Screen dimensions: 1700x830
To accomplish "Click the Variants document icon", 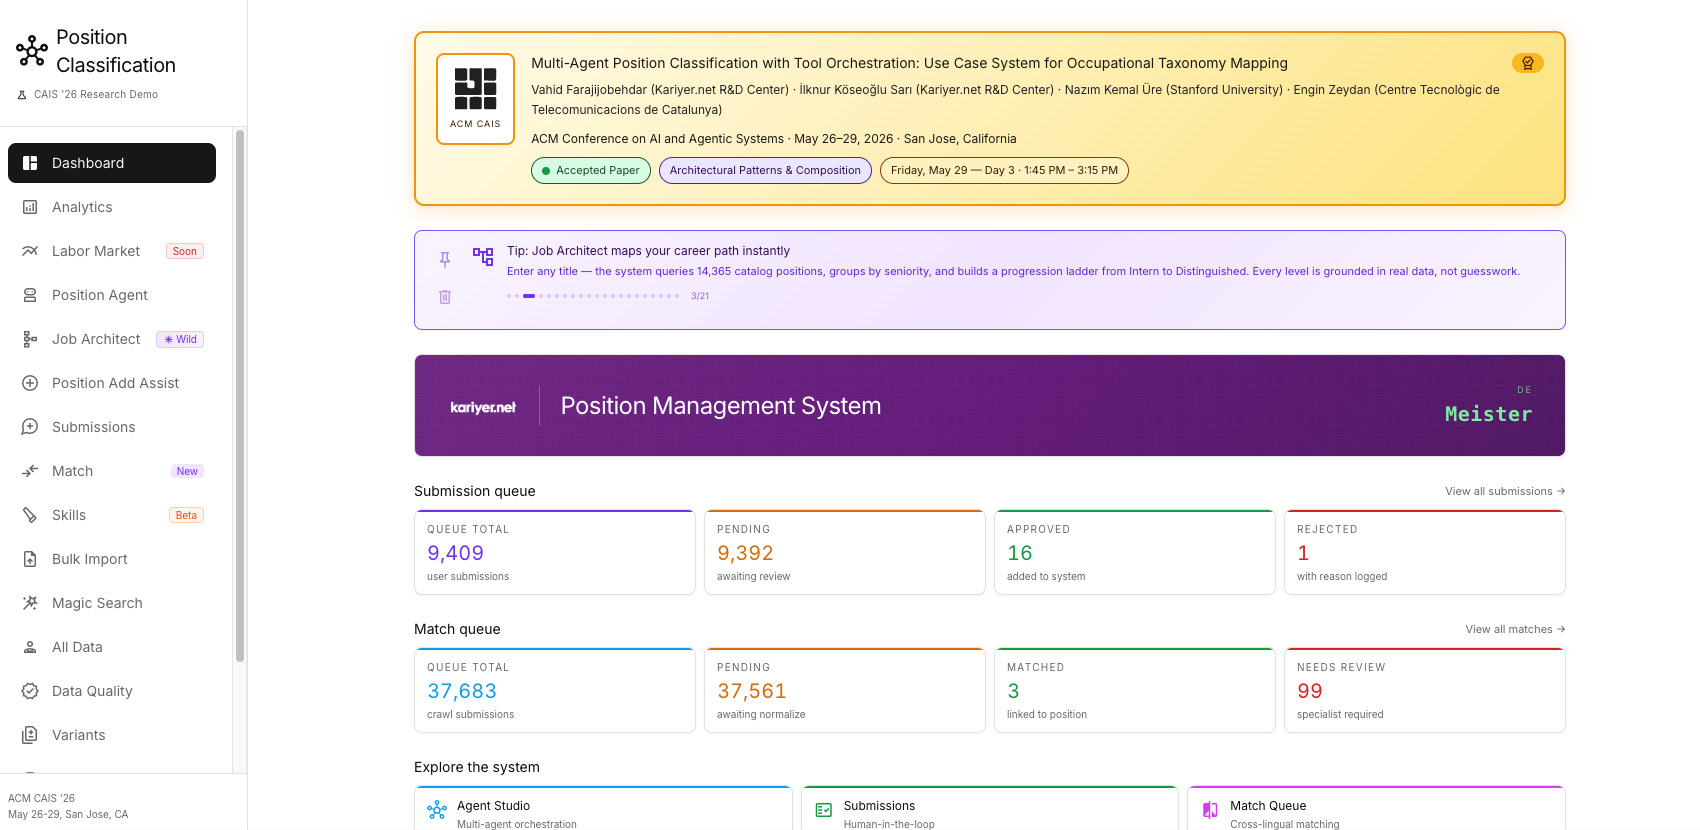I will pos(30,735).
